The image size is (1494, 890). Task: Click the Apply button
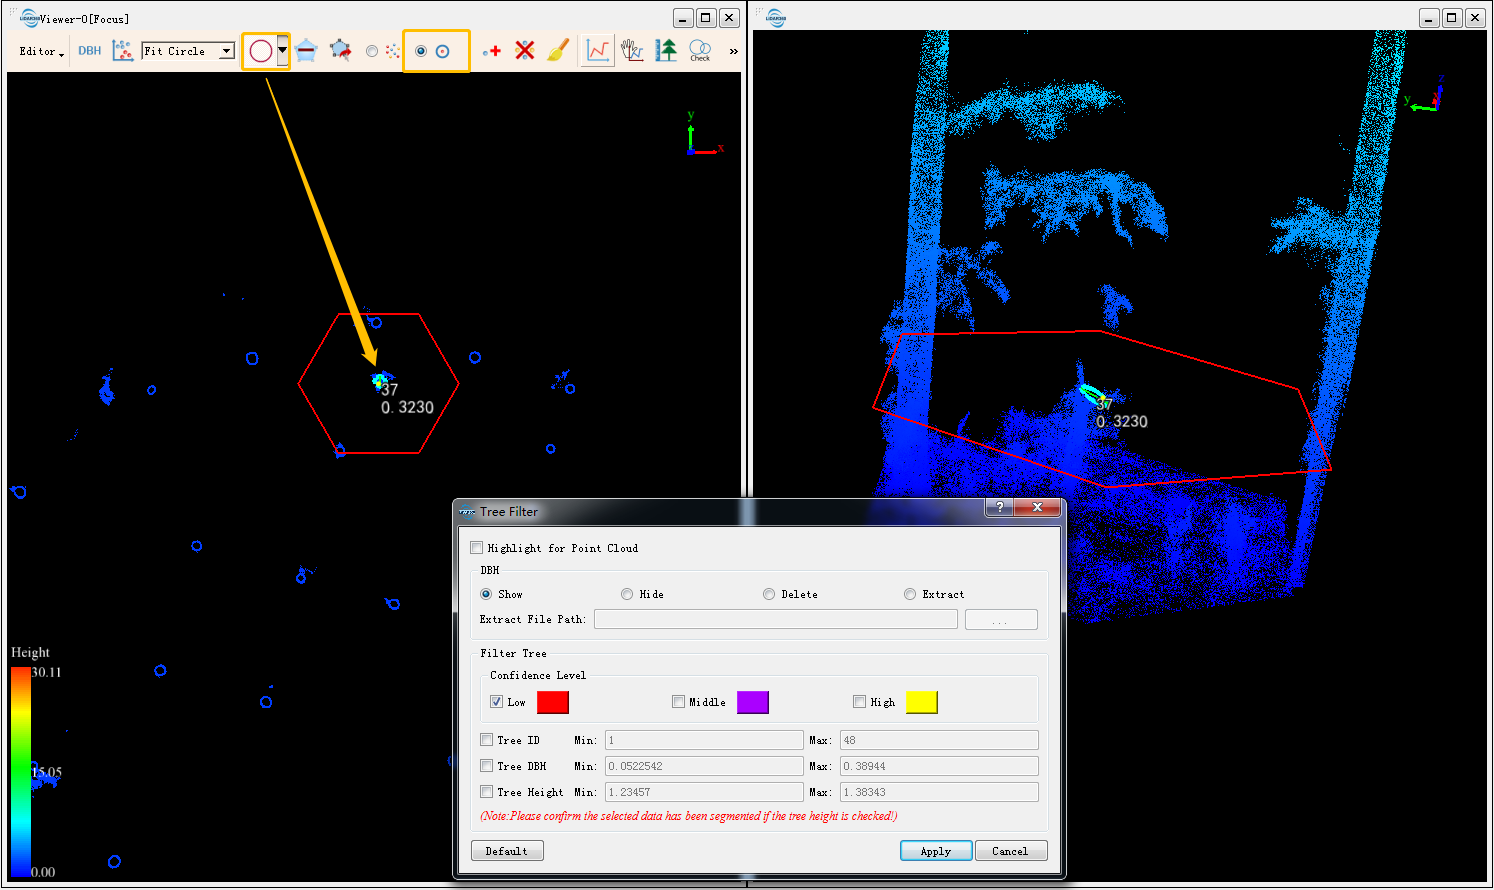(x=936, y=851)
